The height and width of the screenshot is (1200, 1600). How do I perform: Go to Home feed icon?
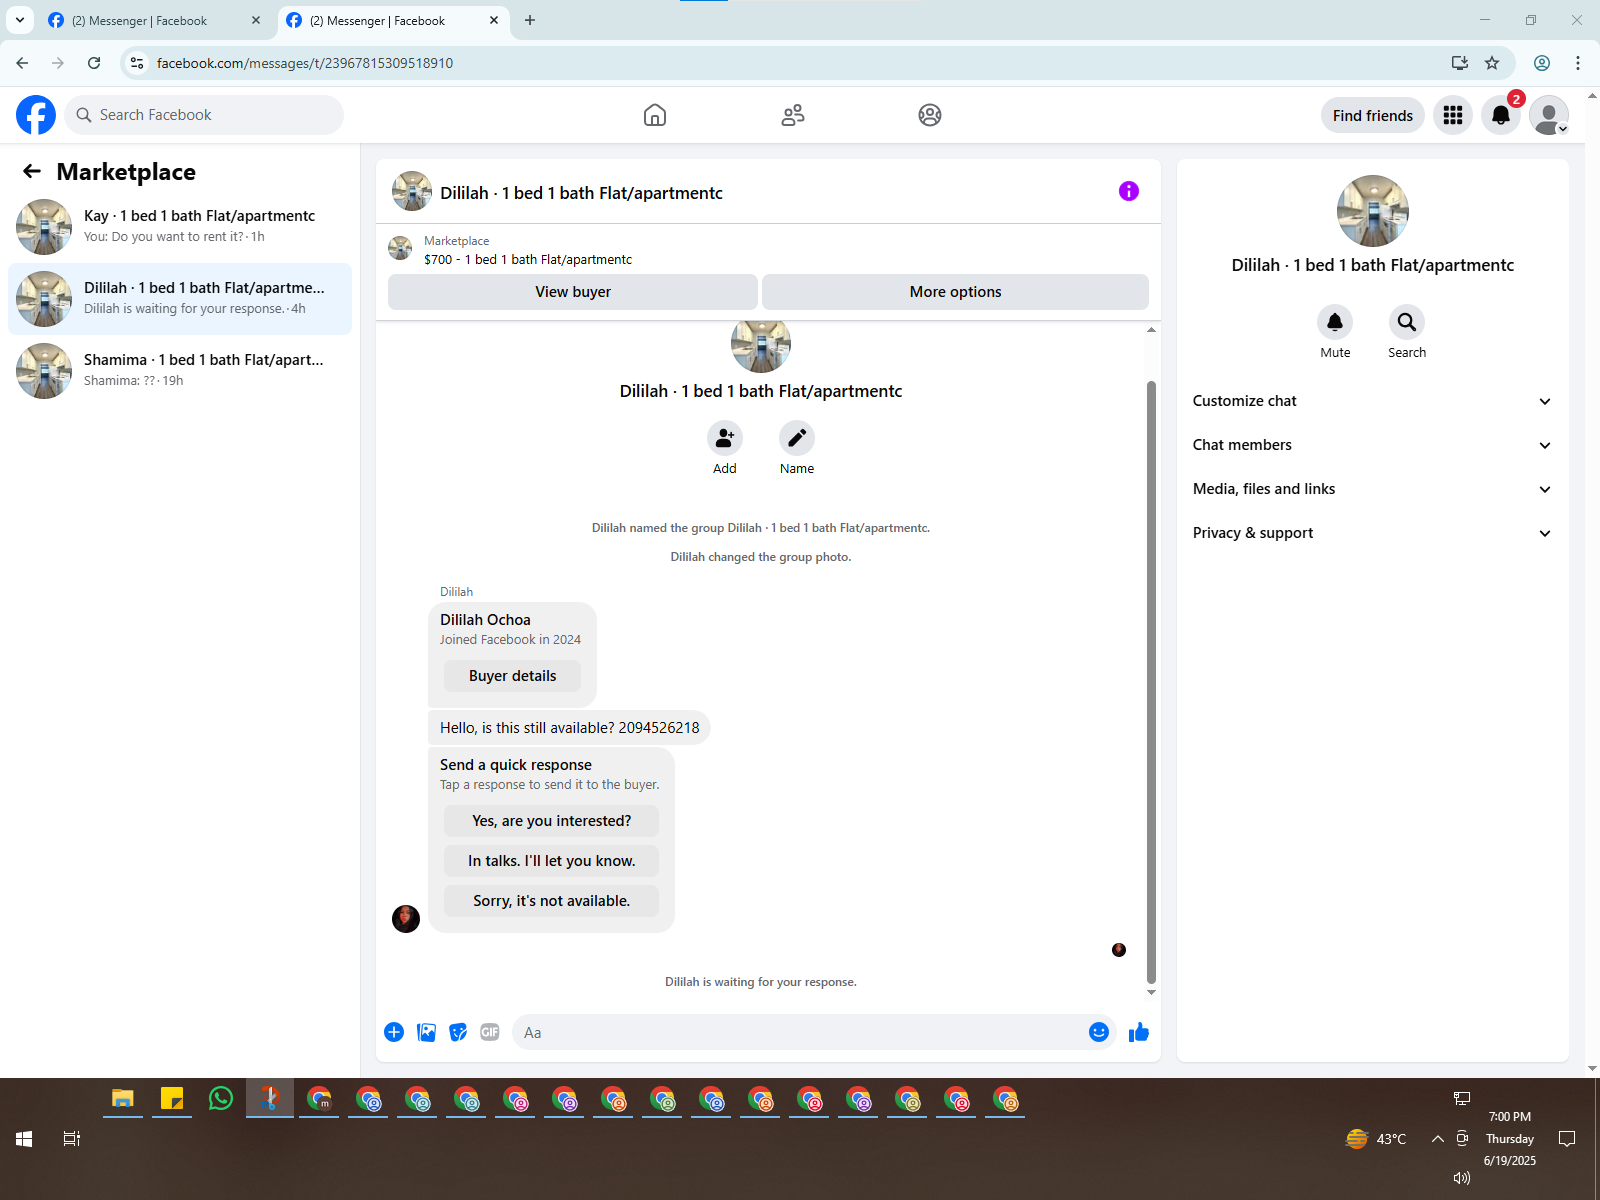coord(655,115)
